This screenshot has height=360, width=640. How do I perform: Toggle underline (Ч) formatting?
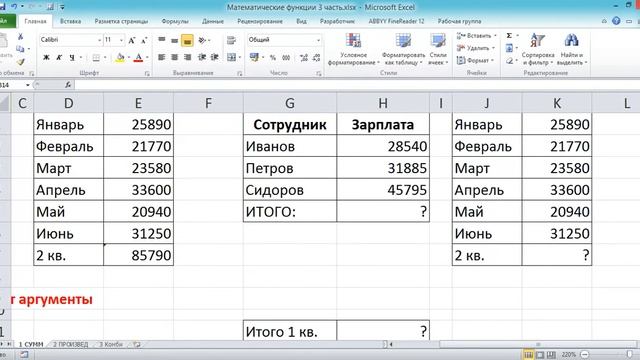(72, 58)
